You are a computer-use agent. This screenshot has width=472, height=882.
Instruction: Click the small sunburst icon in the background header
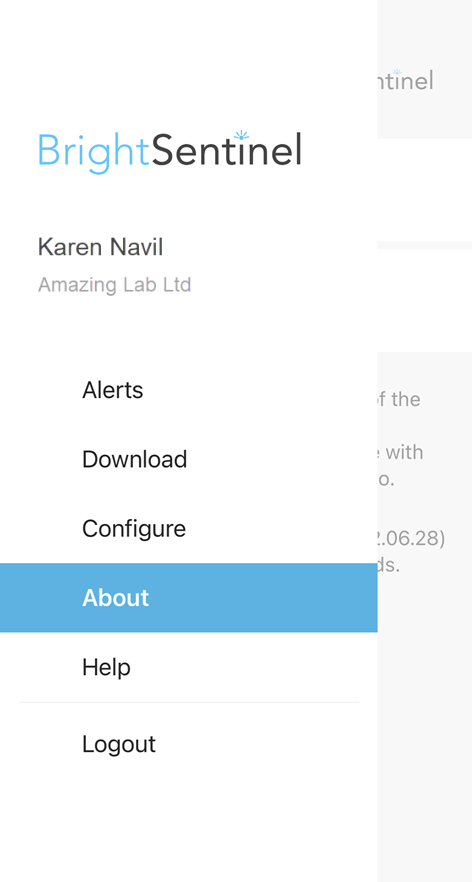pos(397,72)
